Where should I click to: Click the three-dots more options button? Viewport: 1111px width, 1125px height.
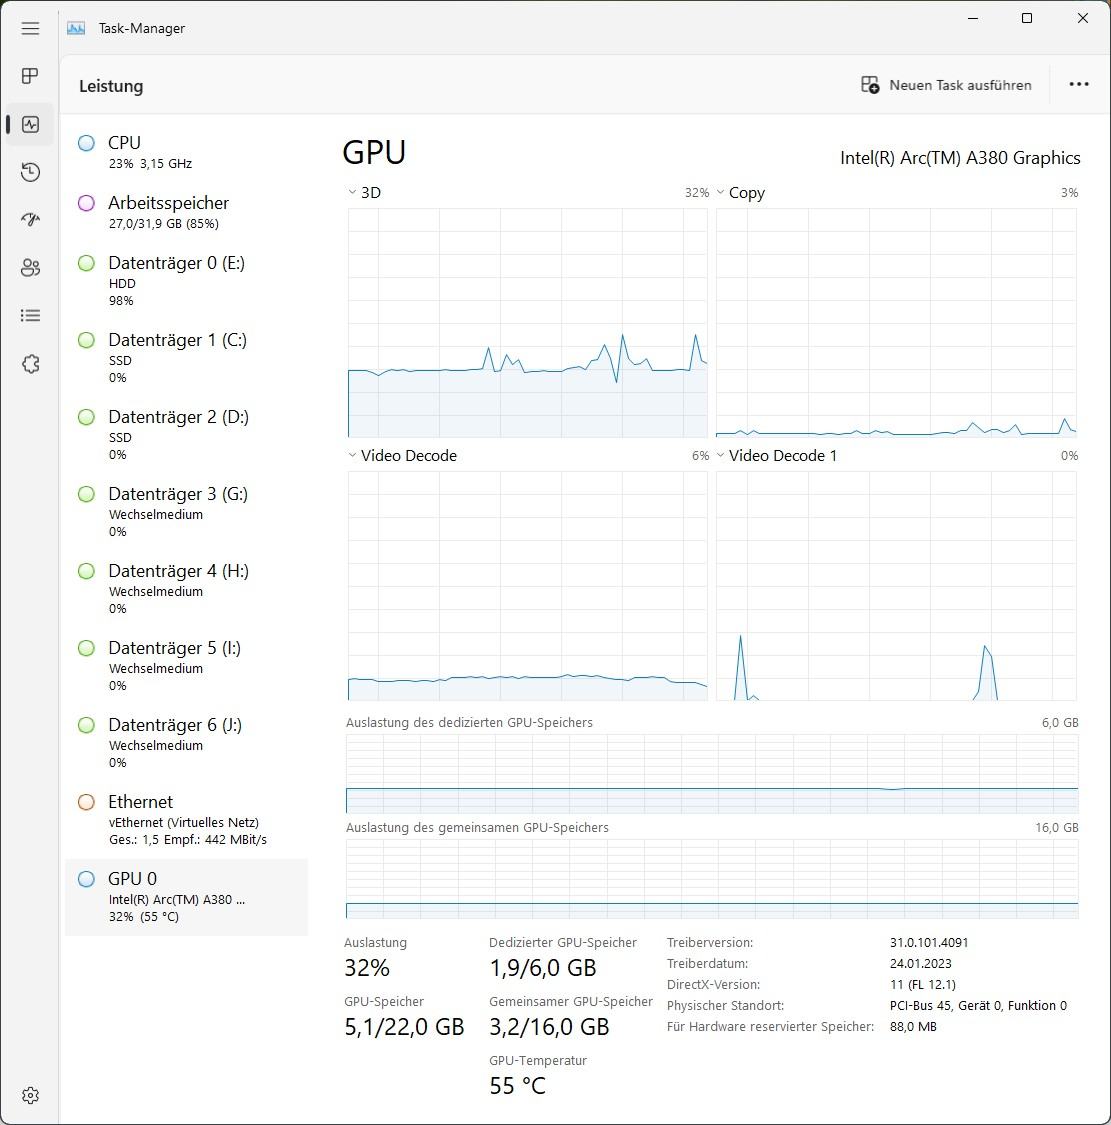(1078, 85)
